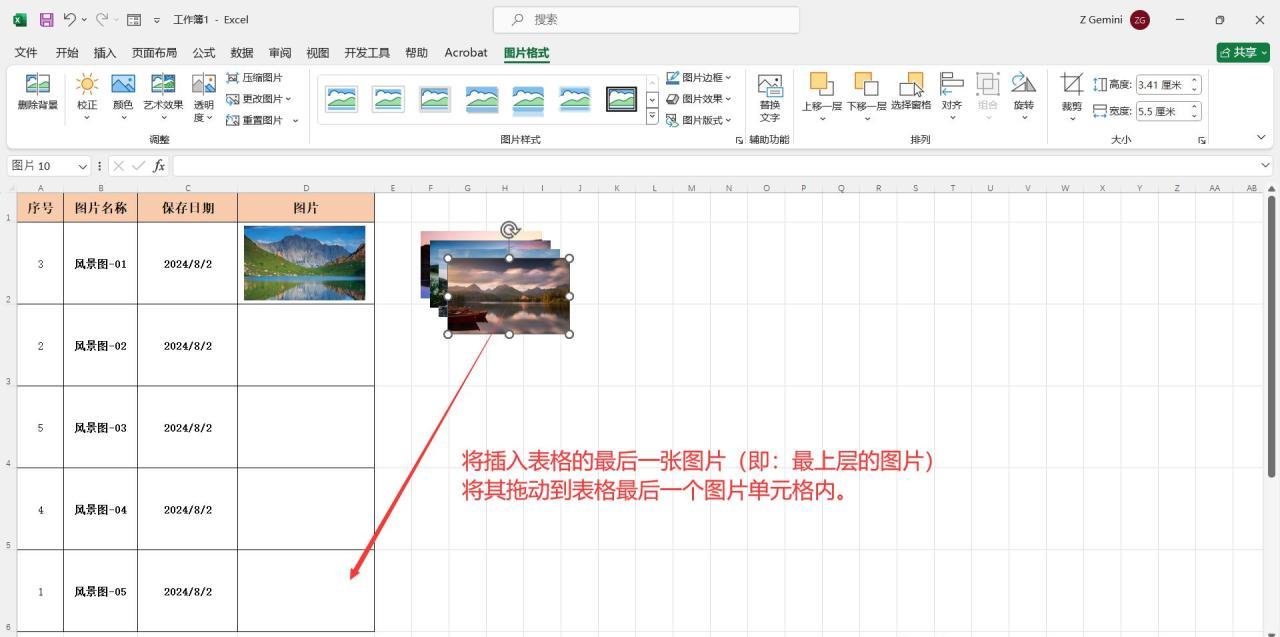The height and width of the screenshot is (637, 1280).
Task: Open the 文件 File menu
Action: coord(26,53)
